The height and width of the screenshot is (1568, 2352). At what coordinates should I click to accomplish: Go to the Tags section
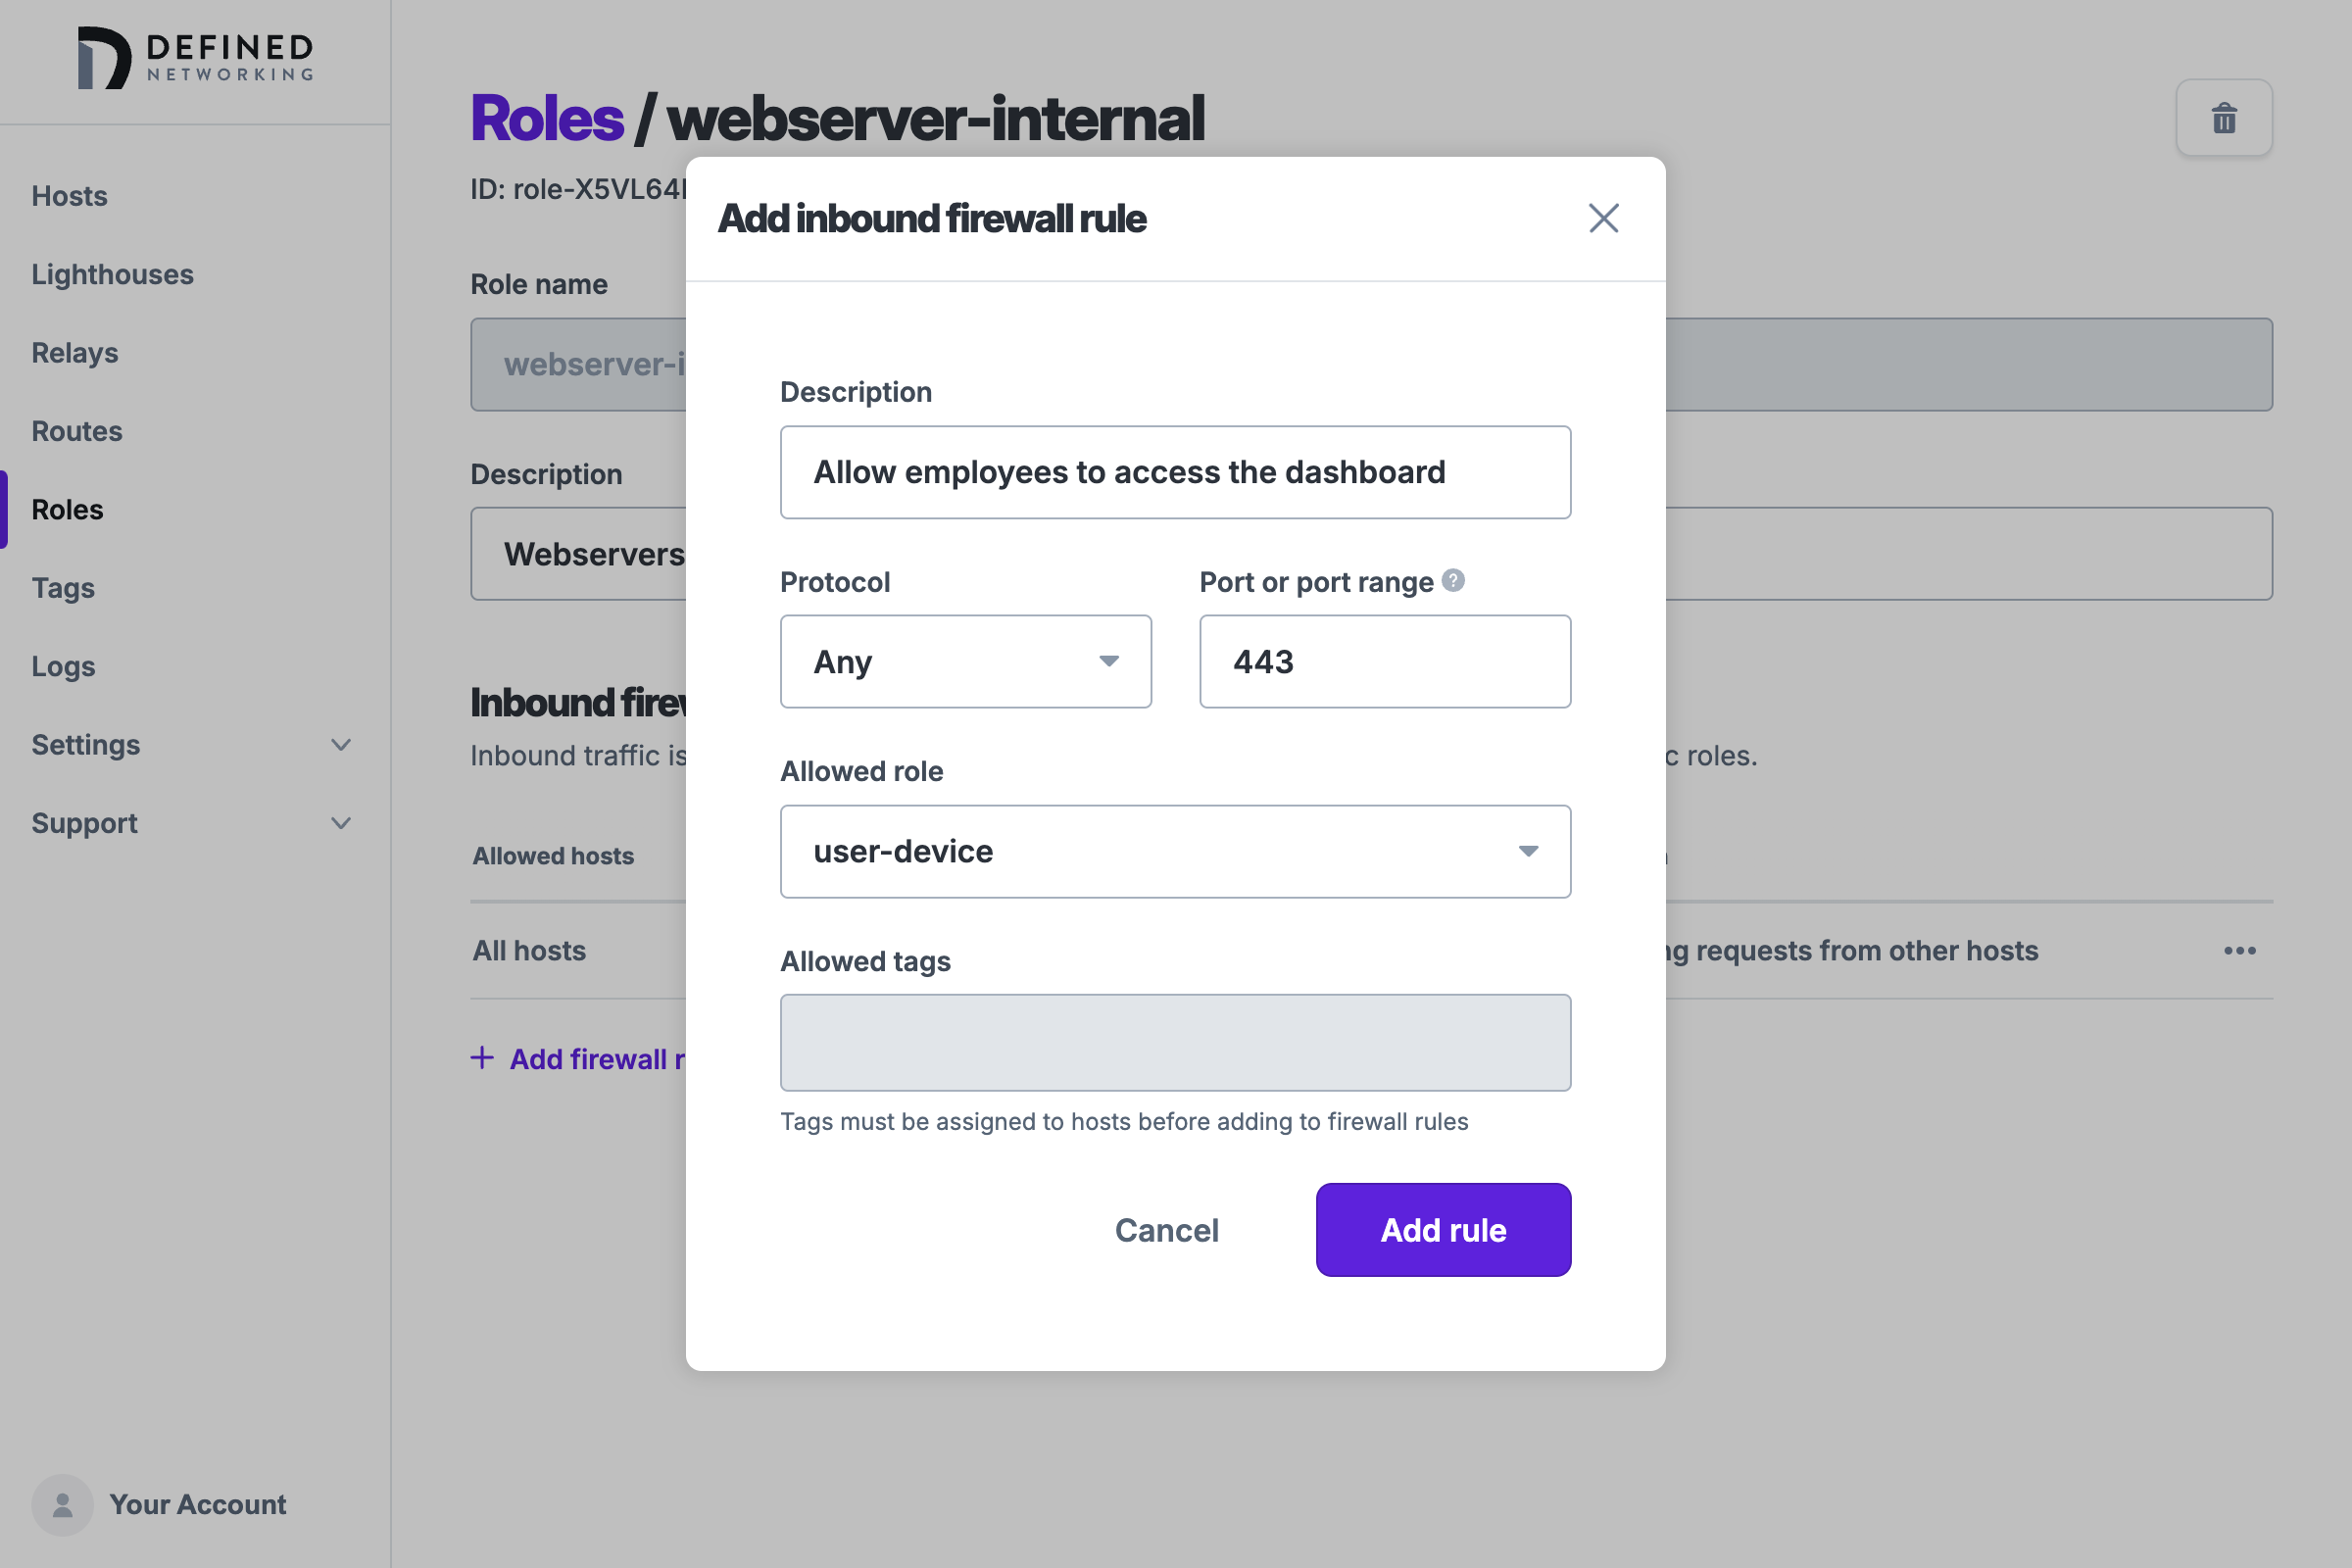click(x=62, y=588)
